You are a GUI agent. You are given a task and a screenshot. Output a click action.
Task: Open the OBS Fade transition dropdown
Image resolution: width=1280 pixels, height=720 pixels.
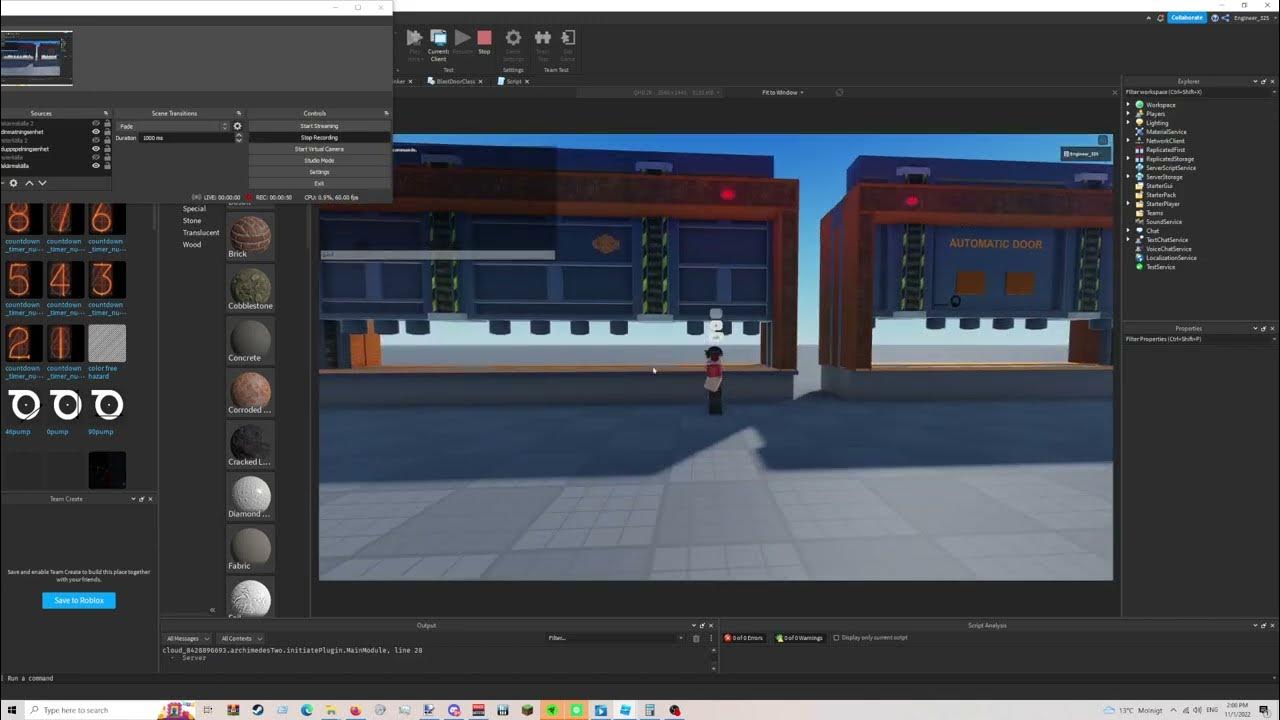[173, 126]
